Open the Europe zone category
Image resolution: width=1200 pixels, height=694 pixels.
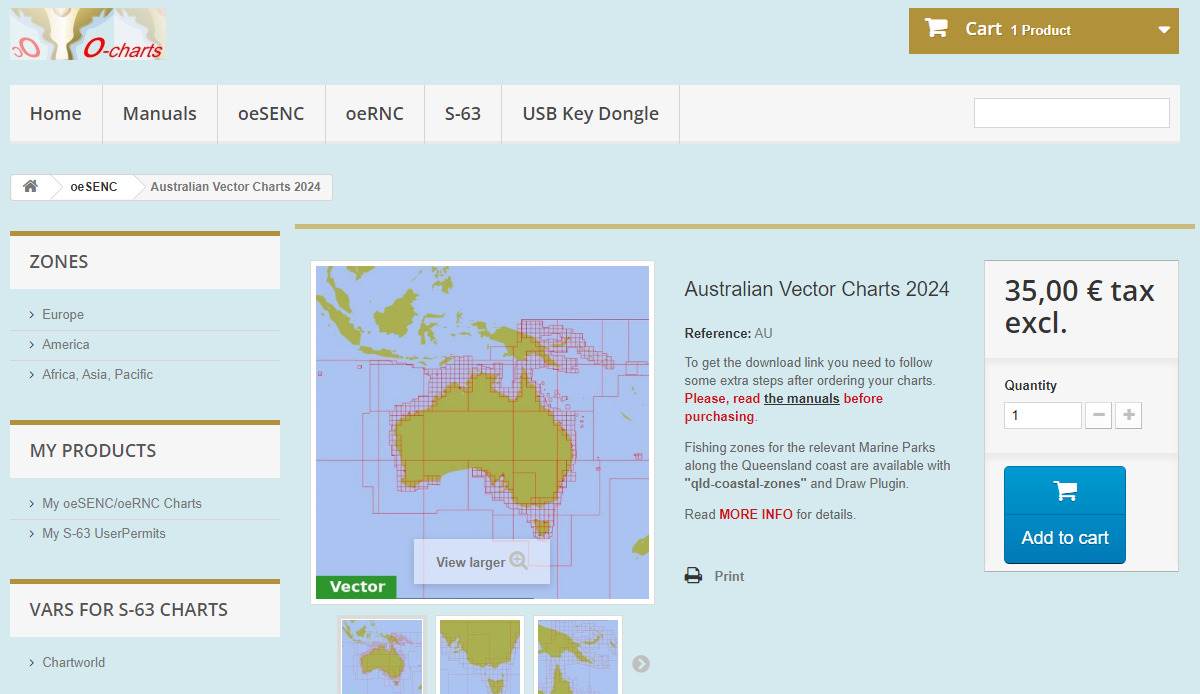coord(62,315)
